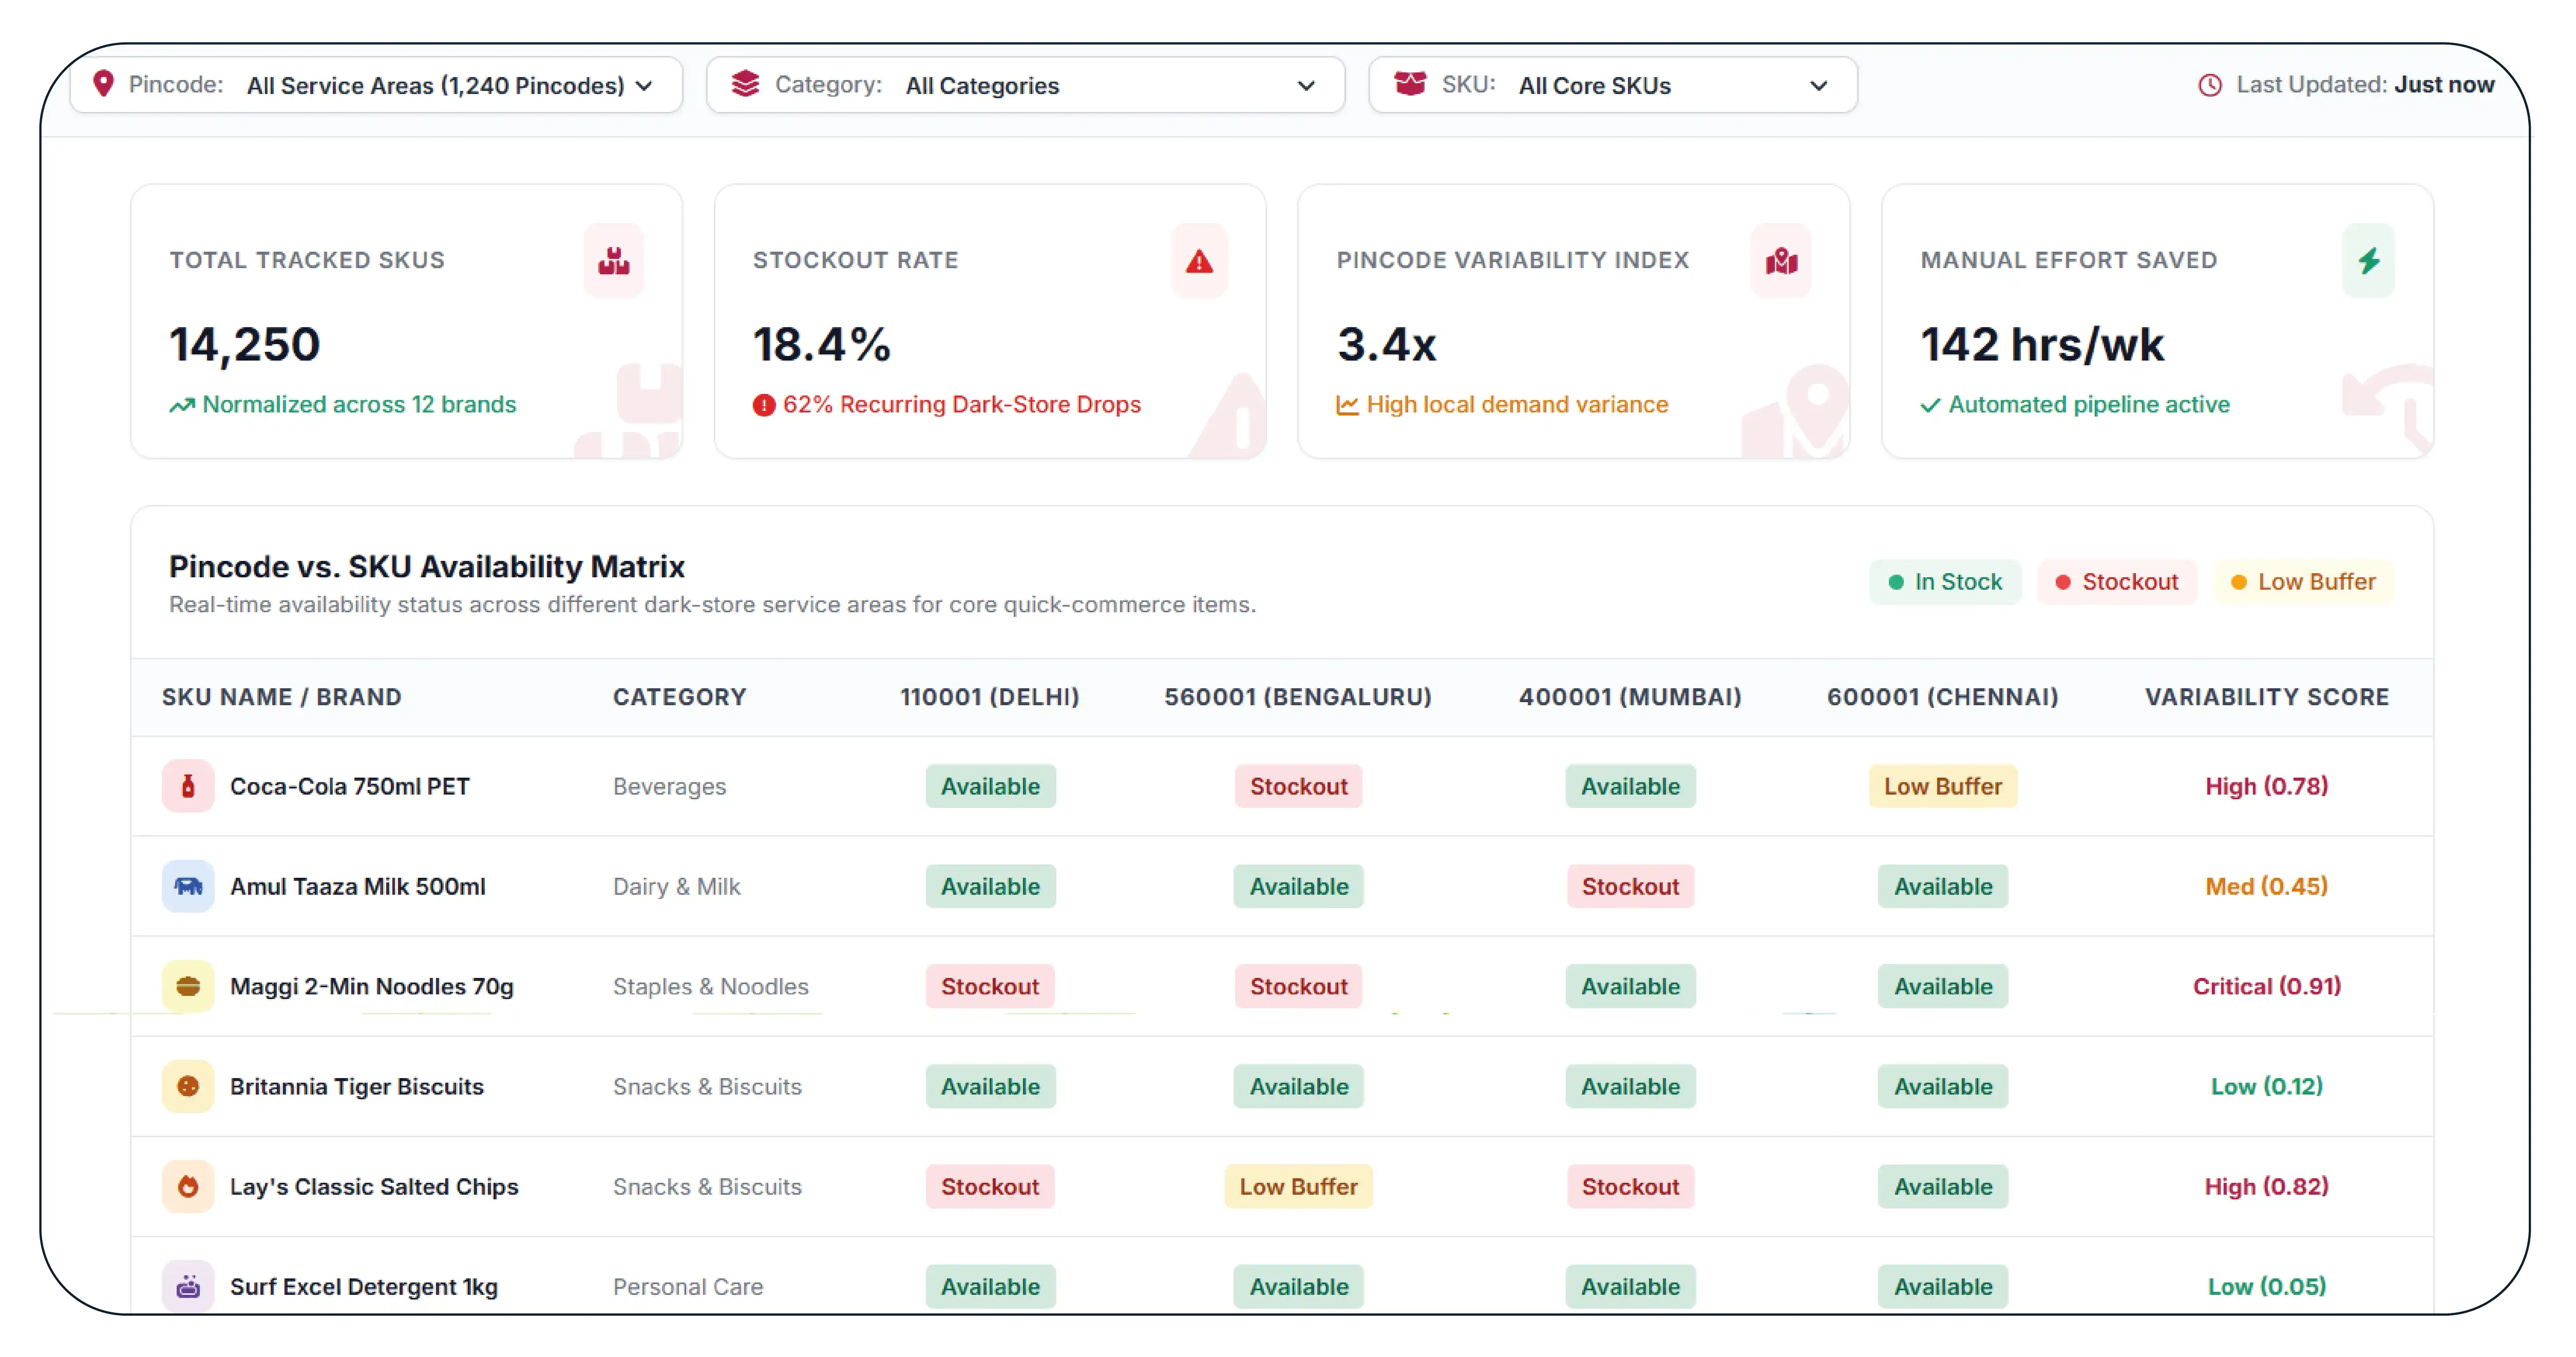The width and height of the screenshot is (2576, 1357).
Task: Click the Low Buffer badge for Lay's Chips in Bengaluru
Action: click(x=1298, y=1186)
